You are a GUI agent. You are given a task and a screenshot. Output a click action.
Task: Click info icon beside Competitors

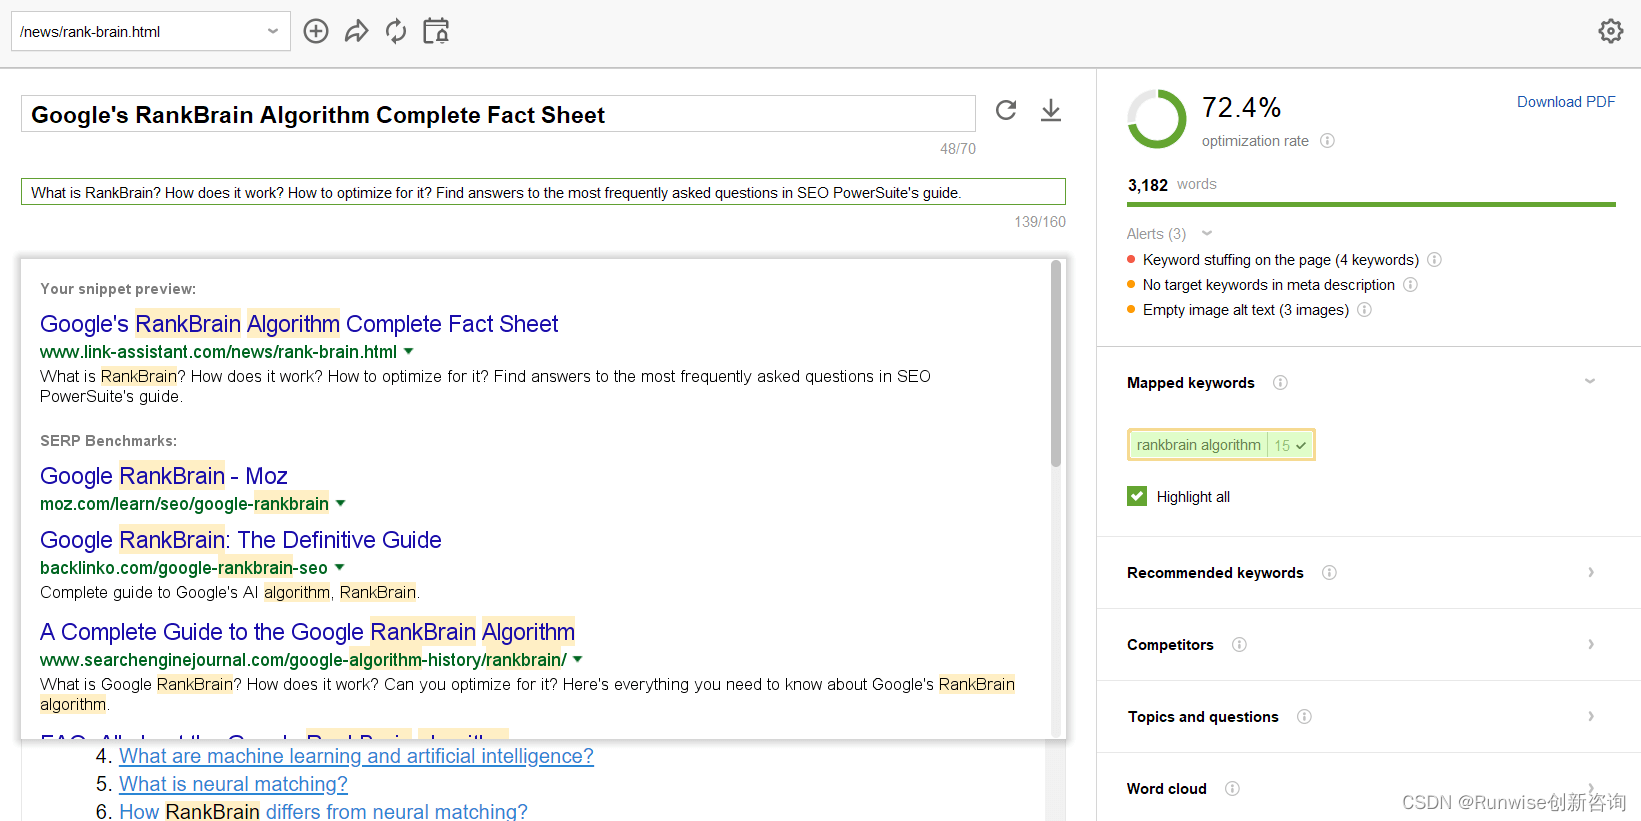click(x=1239, y=645)
